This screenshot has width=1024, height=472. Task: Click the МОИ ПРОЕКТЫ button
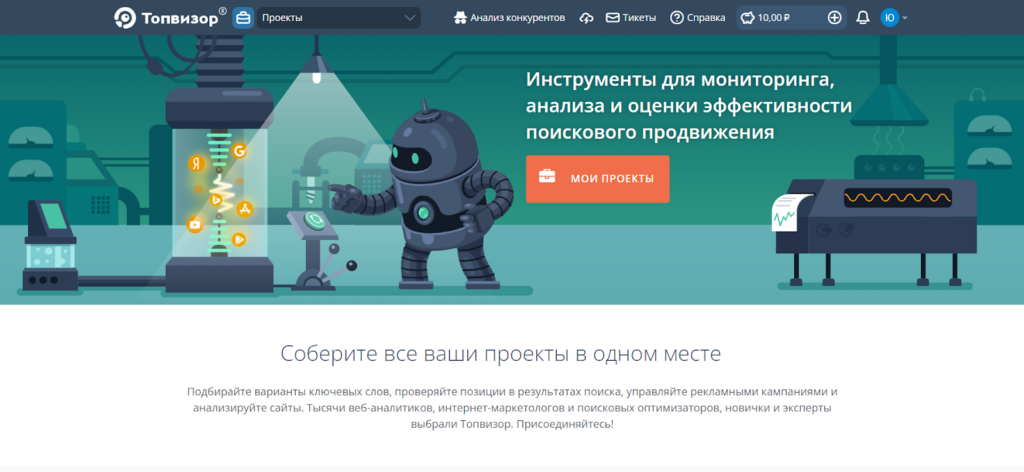(598, 179)
